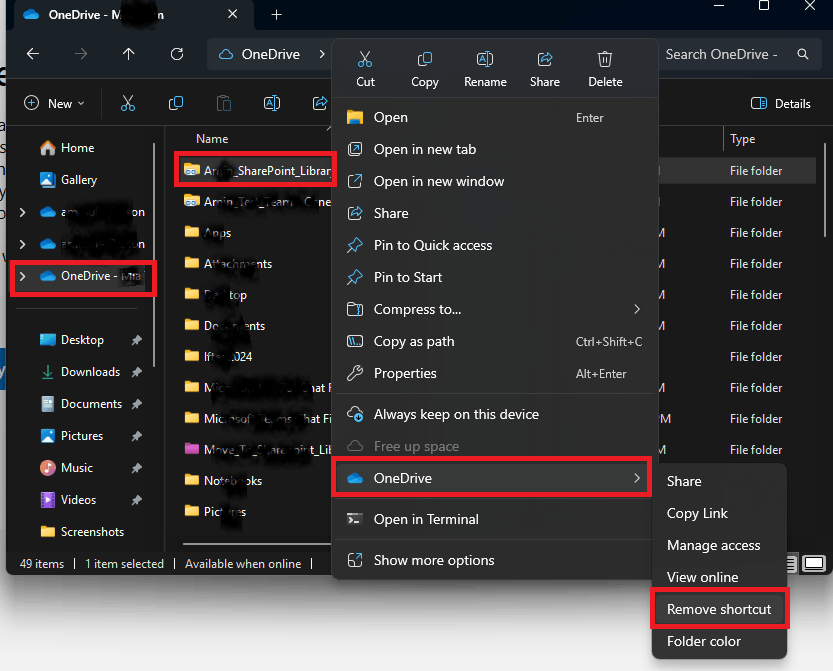833x671 pixels.
Task: Click the Copy icon in the context menu
Action: click(x=425, y=59)
